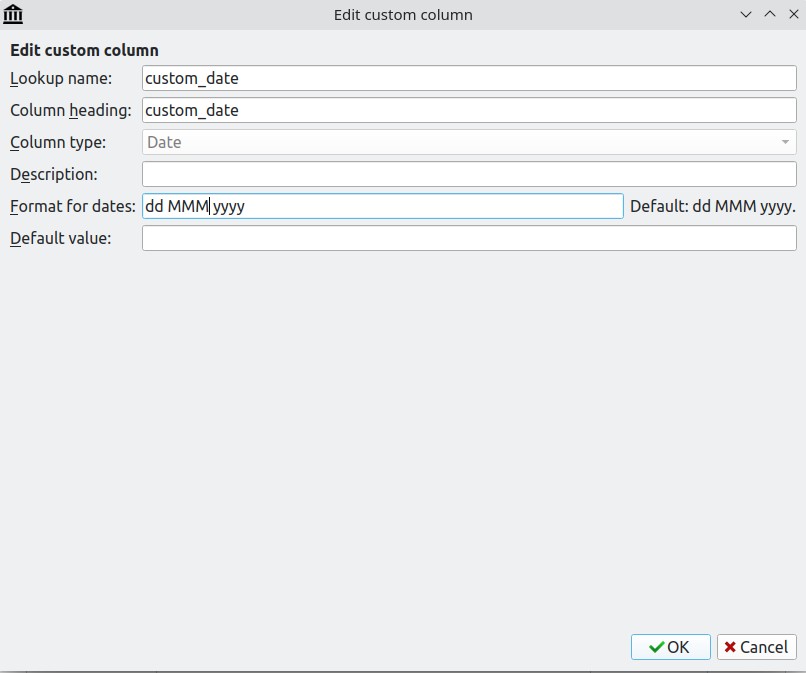806x673 pixels.
Task: Minimize the Edit custom column window
Action: click(746, 14)
